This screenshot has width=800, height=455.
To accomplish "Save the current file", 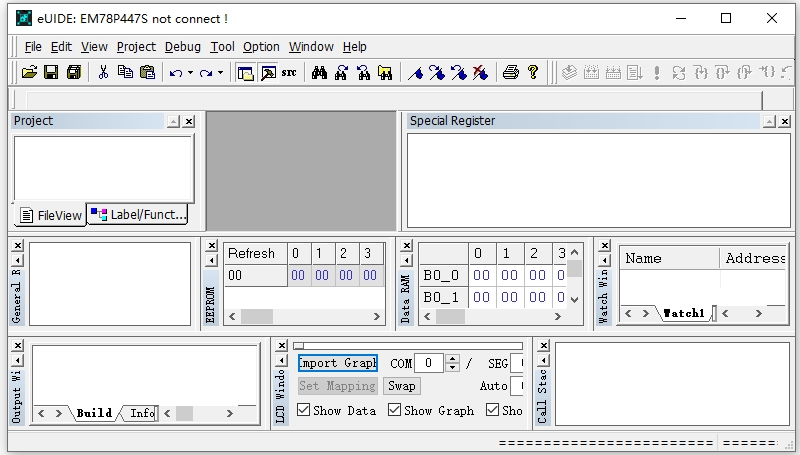I will 51,72.
